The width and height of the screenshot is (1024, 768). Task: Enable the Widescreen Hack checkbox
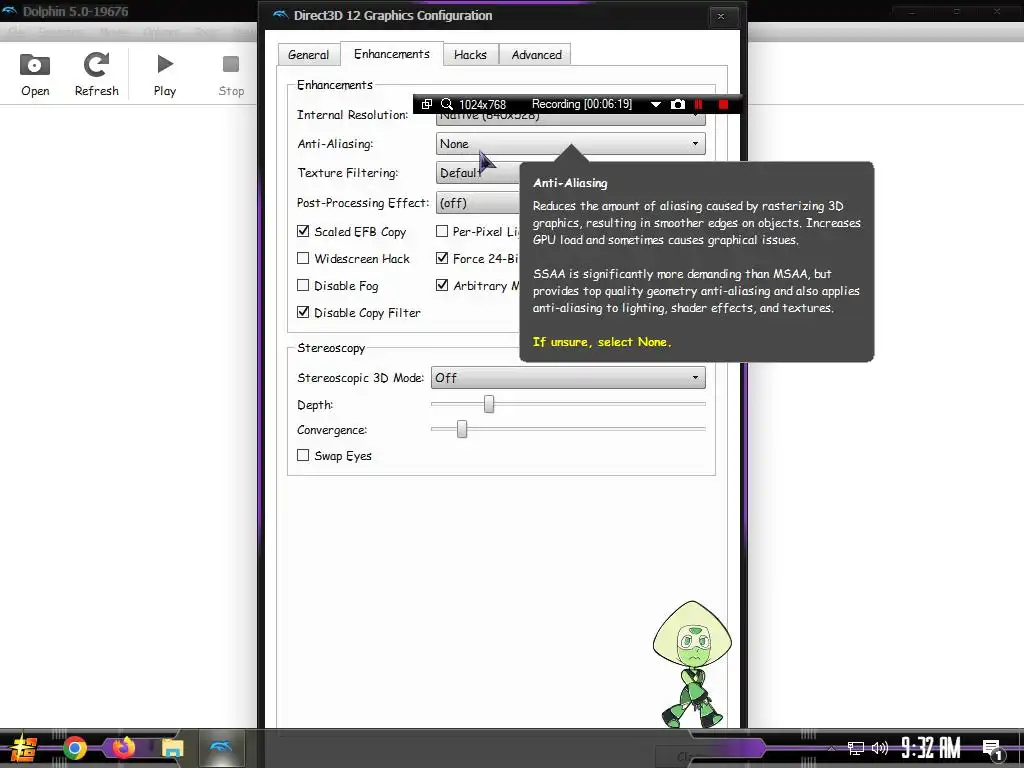tap(303, 258)
